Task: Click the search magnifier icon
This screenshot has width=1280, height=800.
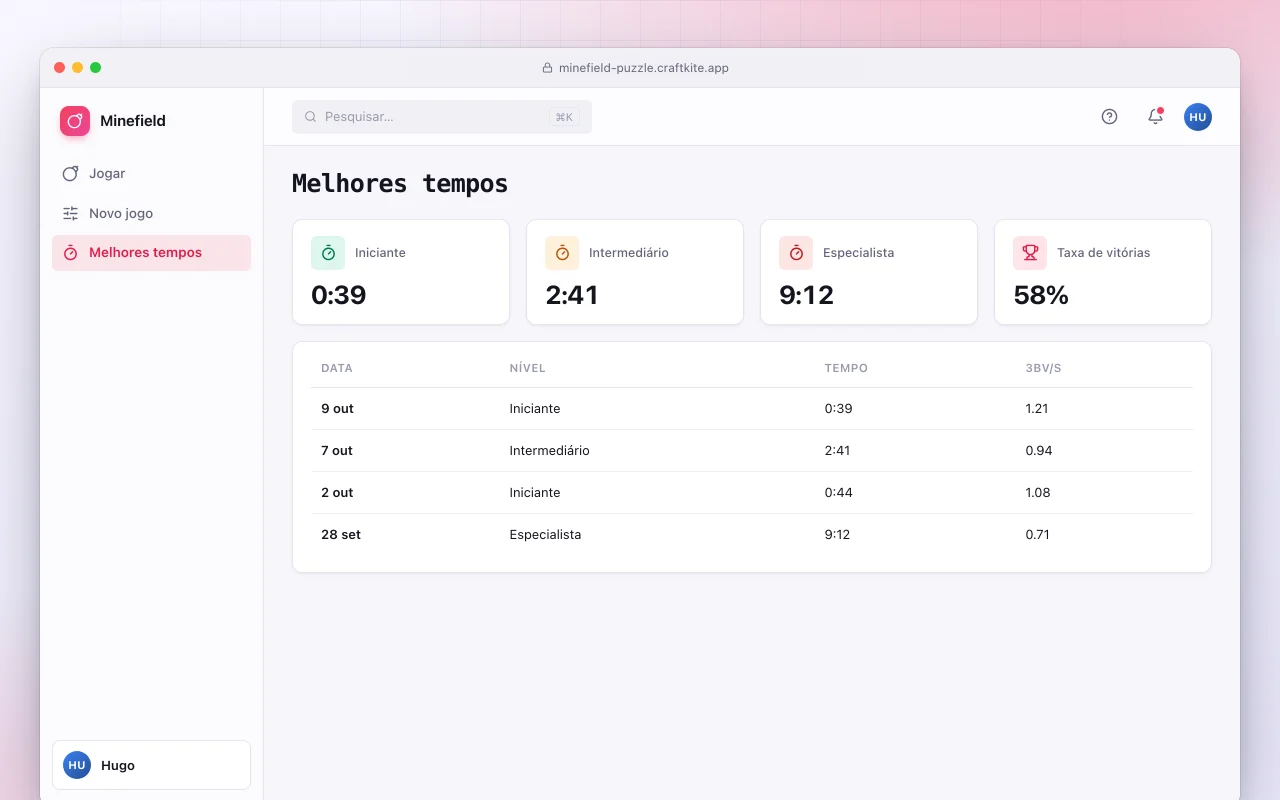Action: [x=311, y=117]
